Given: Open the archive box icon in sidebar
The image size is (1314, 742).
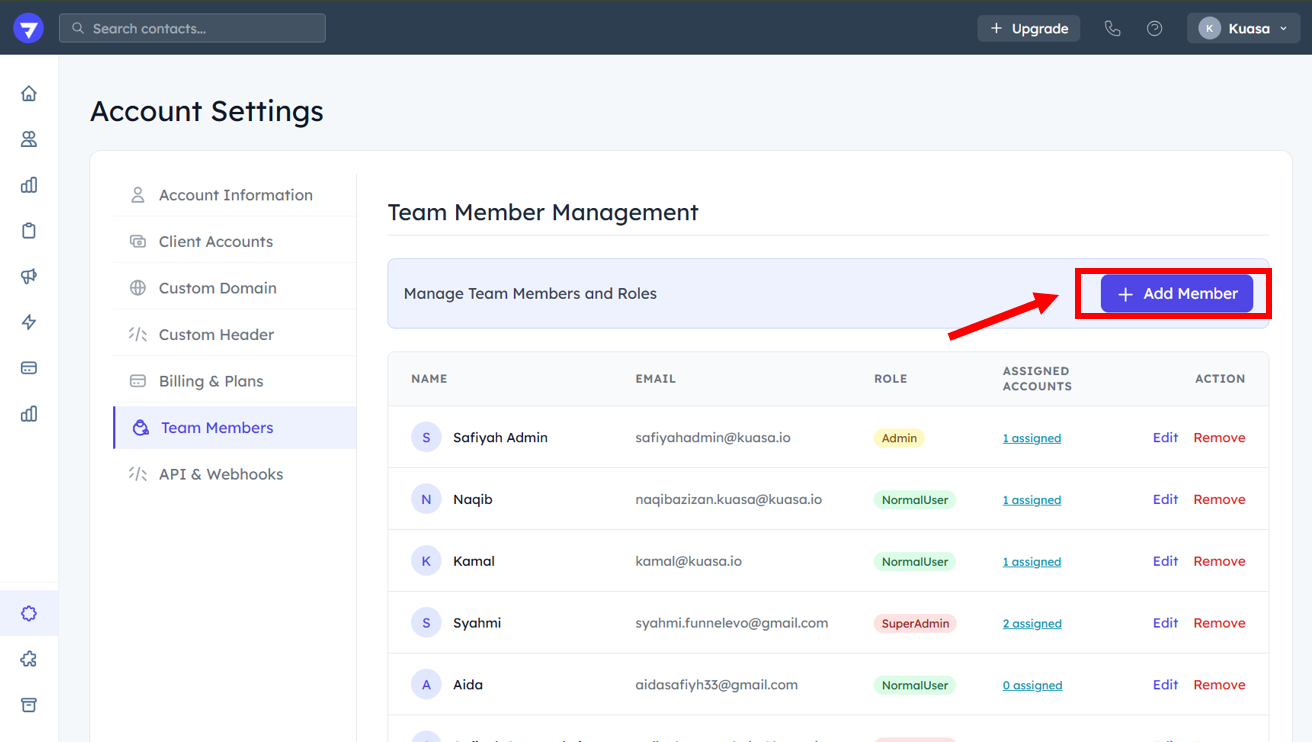Looking at the screenshot, I should (29, 705).
